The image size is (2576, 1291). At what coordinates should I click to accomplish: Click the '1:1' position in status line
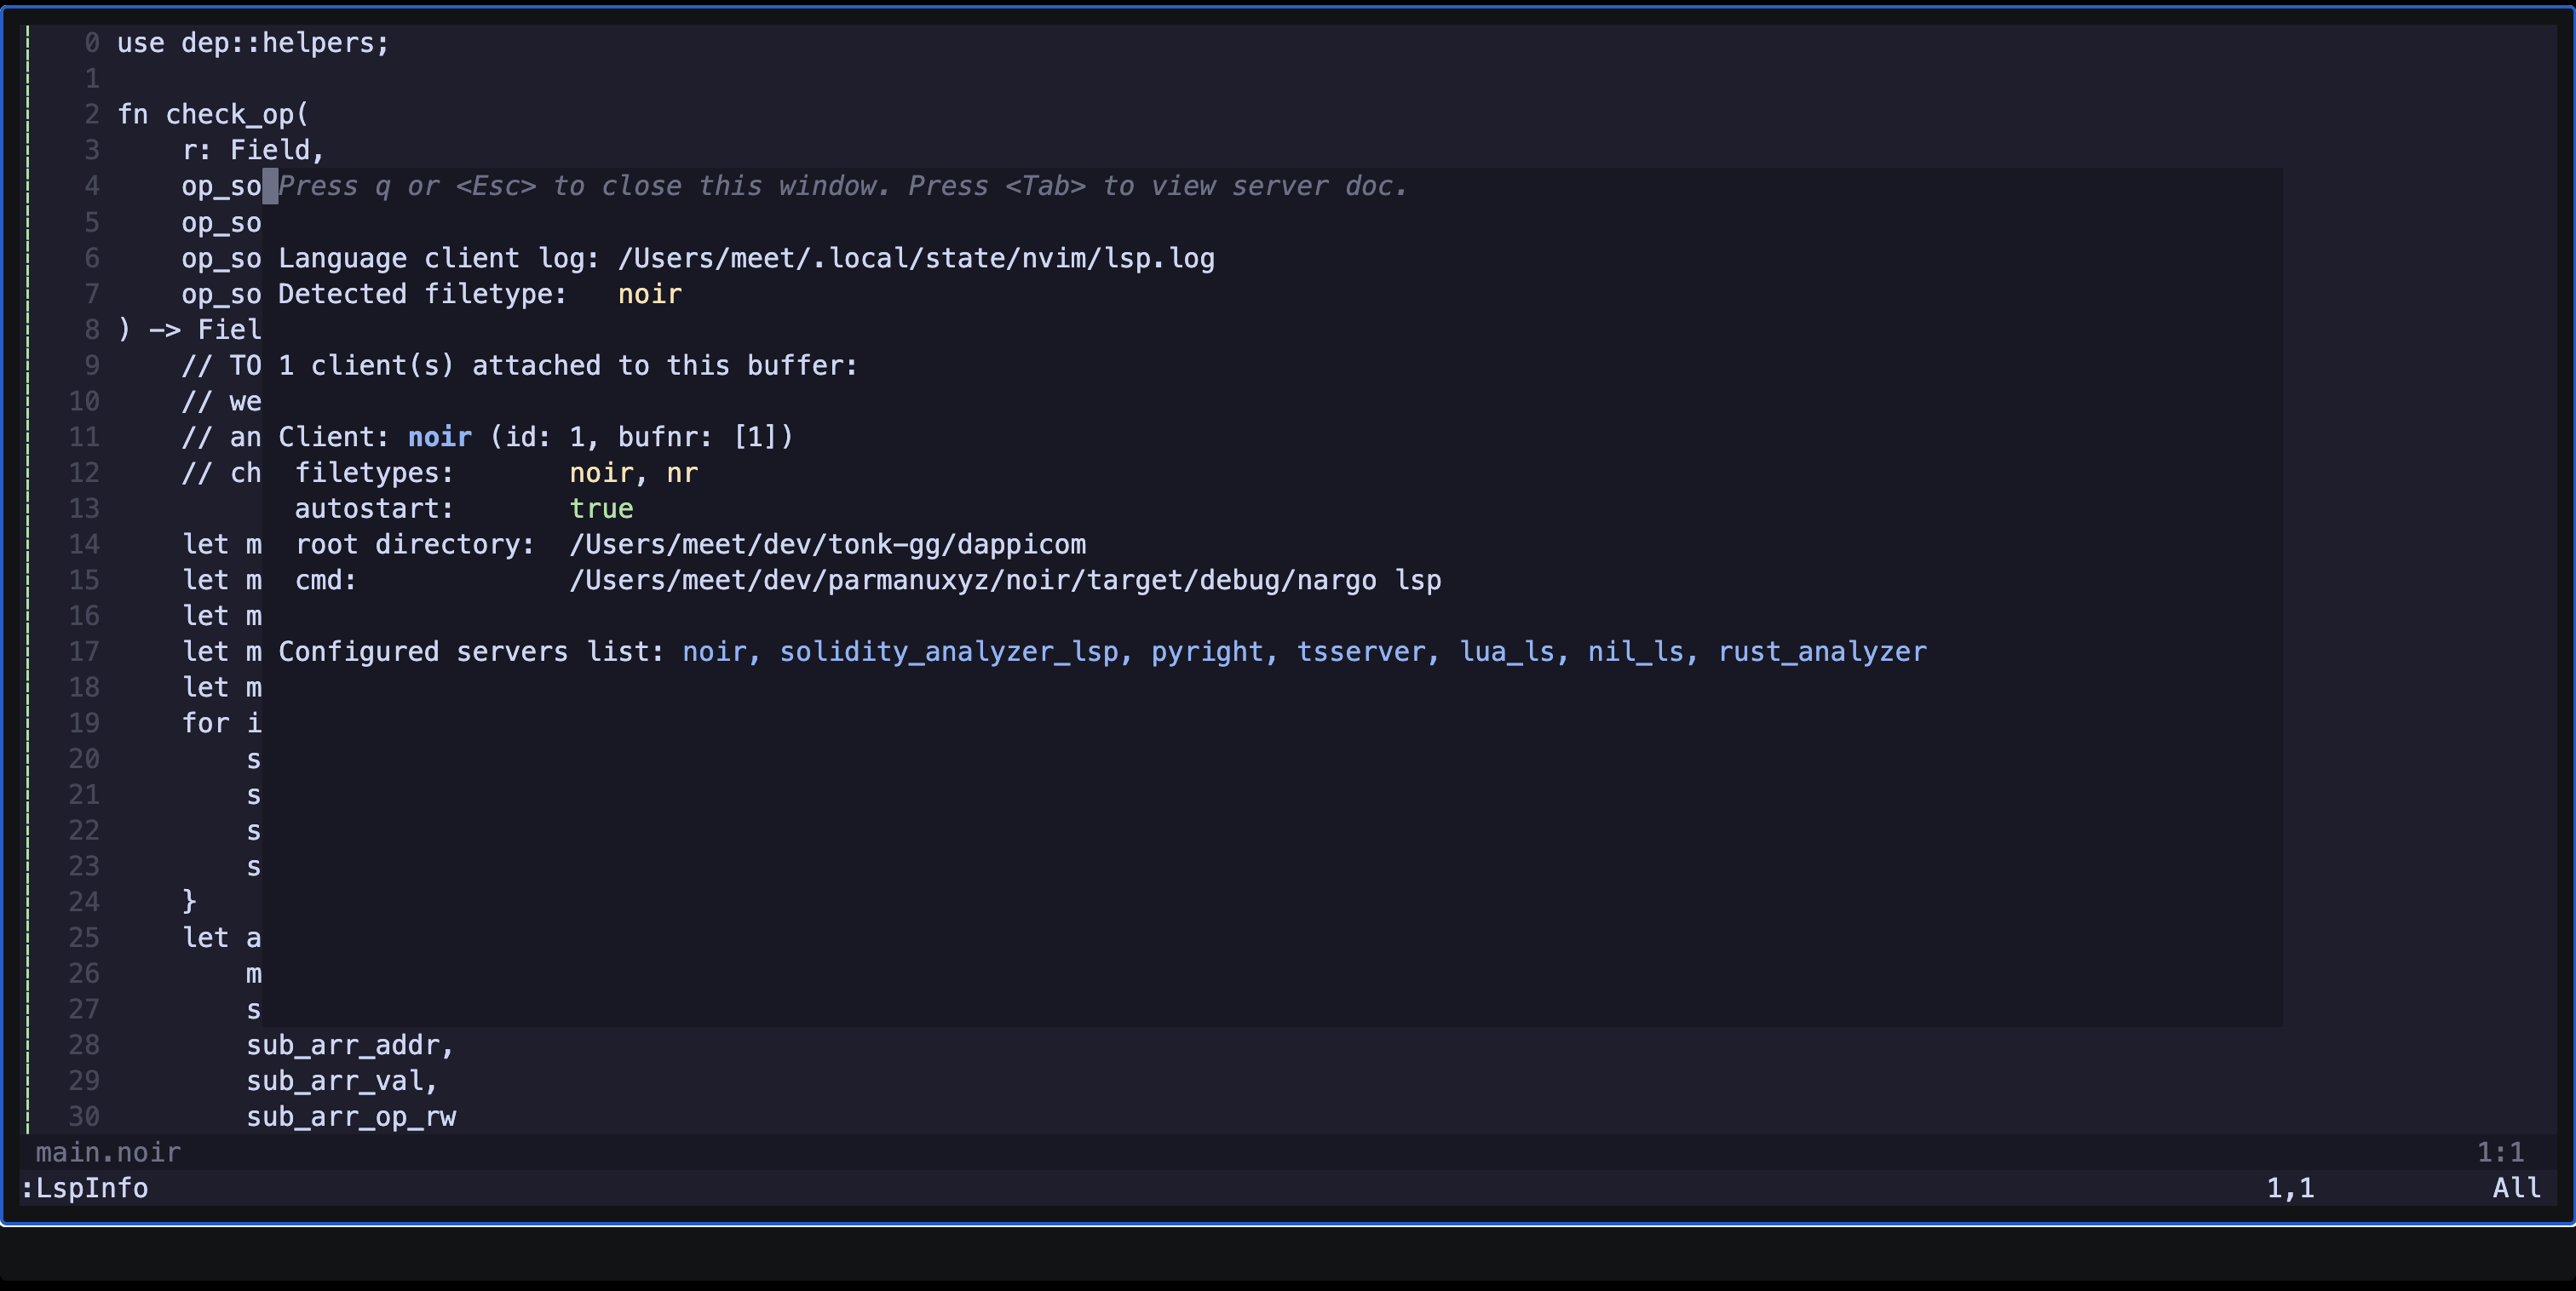click(2500, 1152)
